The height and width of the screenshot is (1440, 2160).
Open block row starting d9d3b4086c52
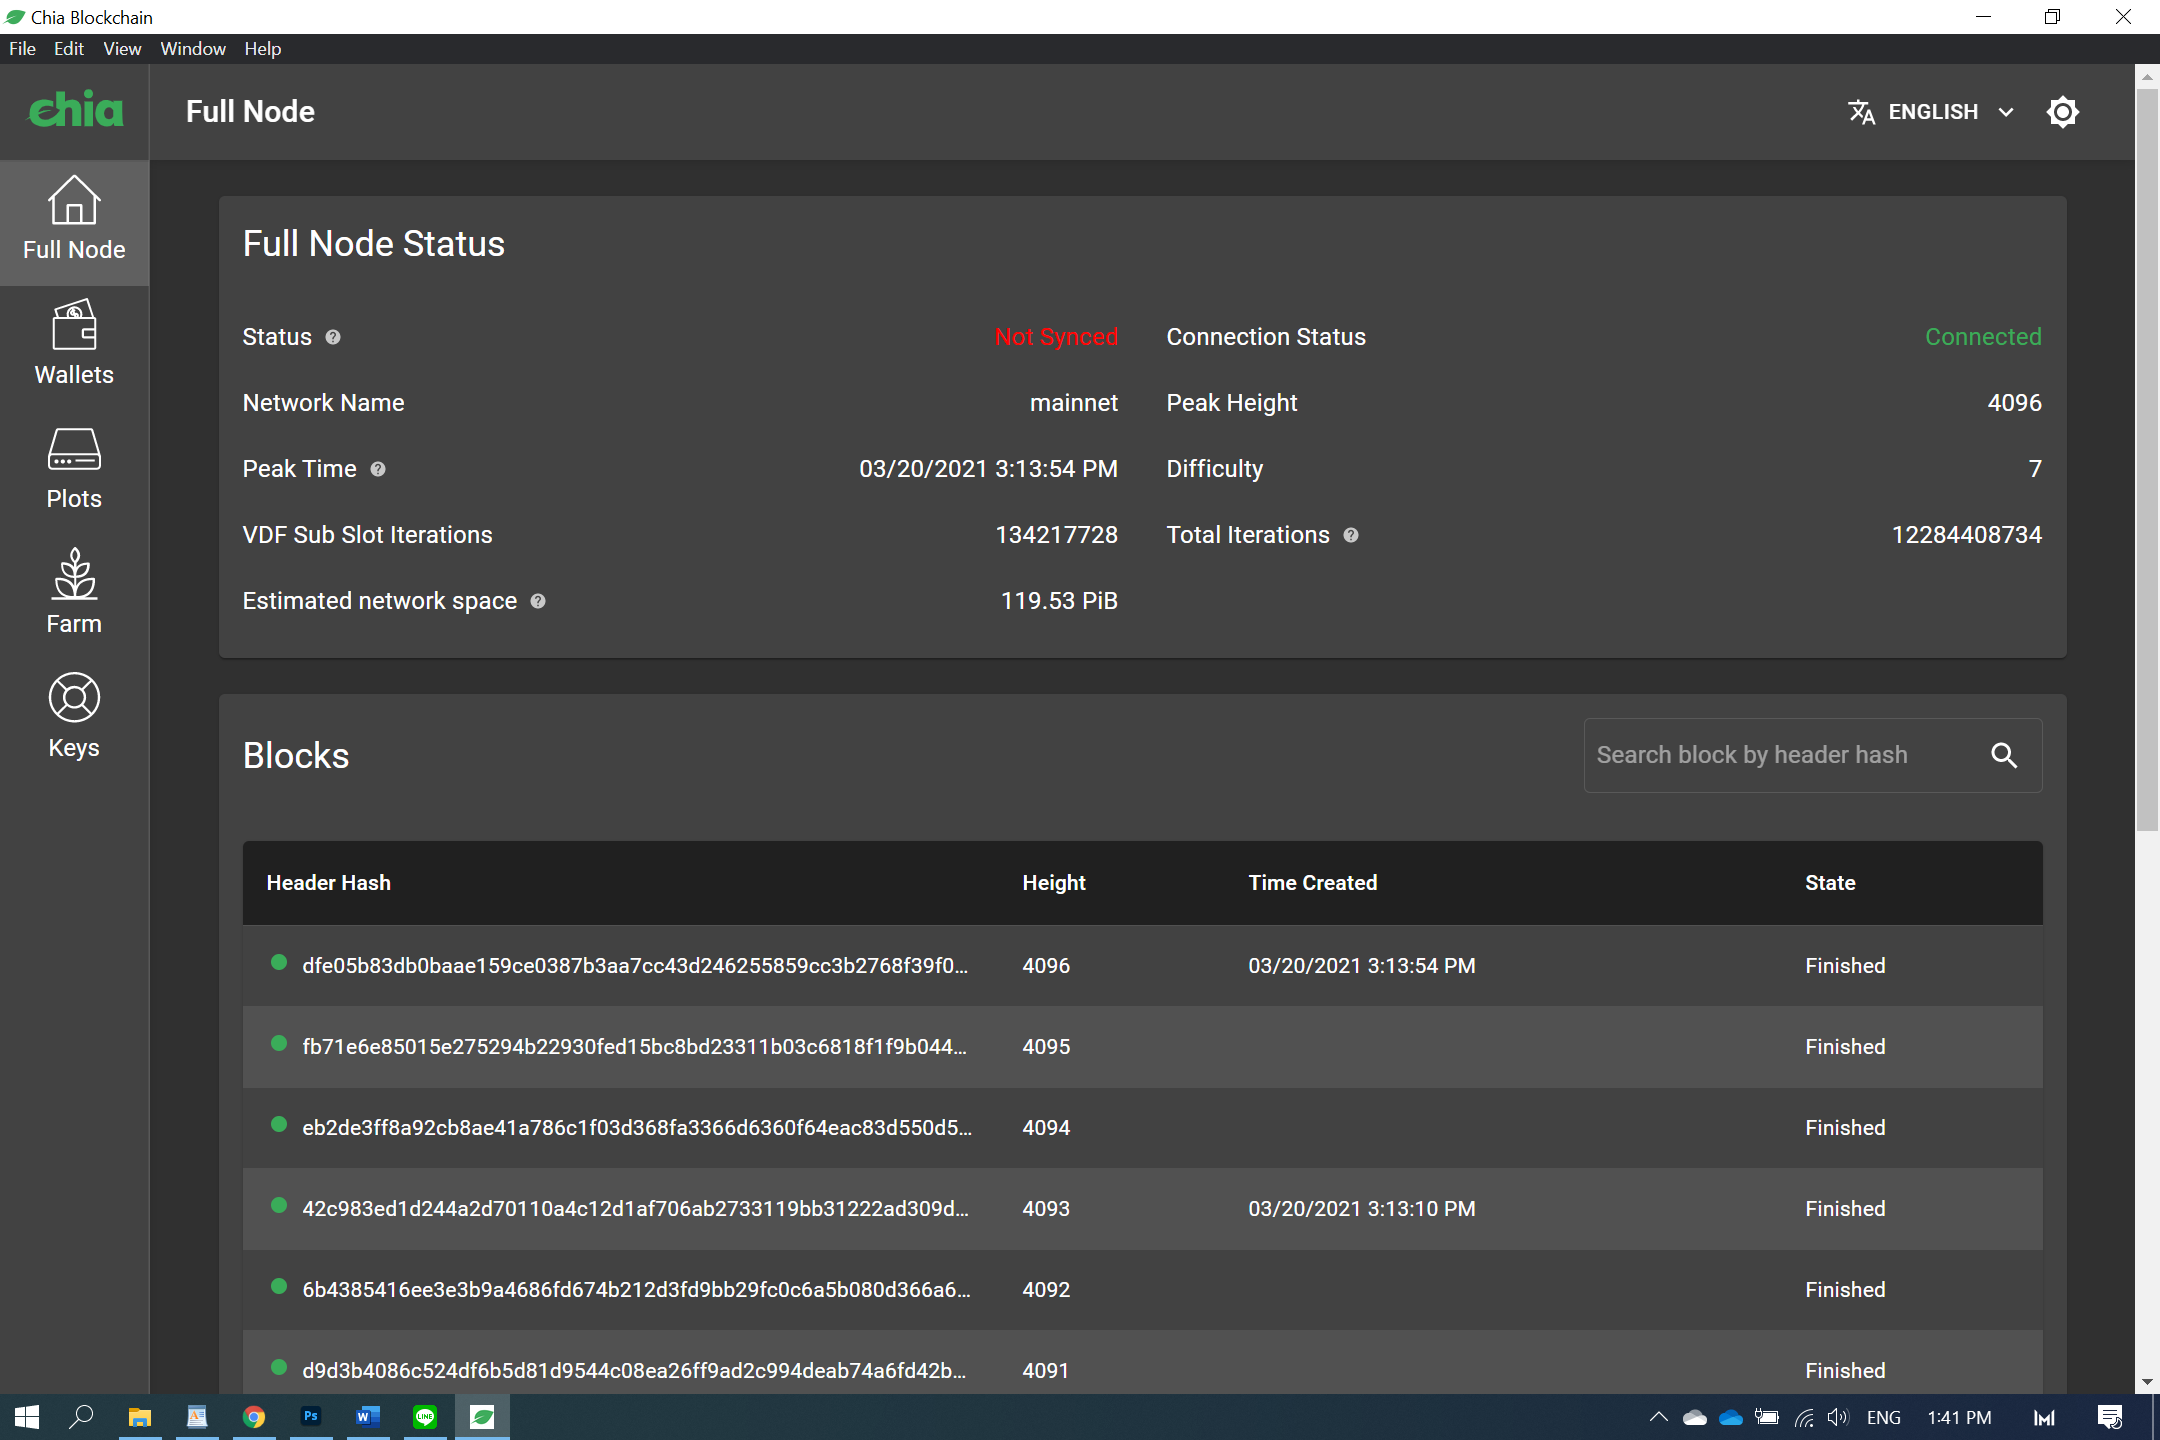click(x=1142, y=1364)
